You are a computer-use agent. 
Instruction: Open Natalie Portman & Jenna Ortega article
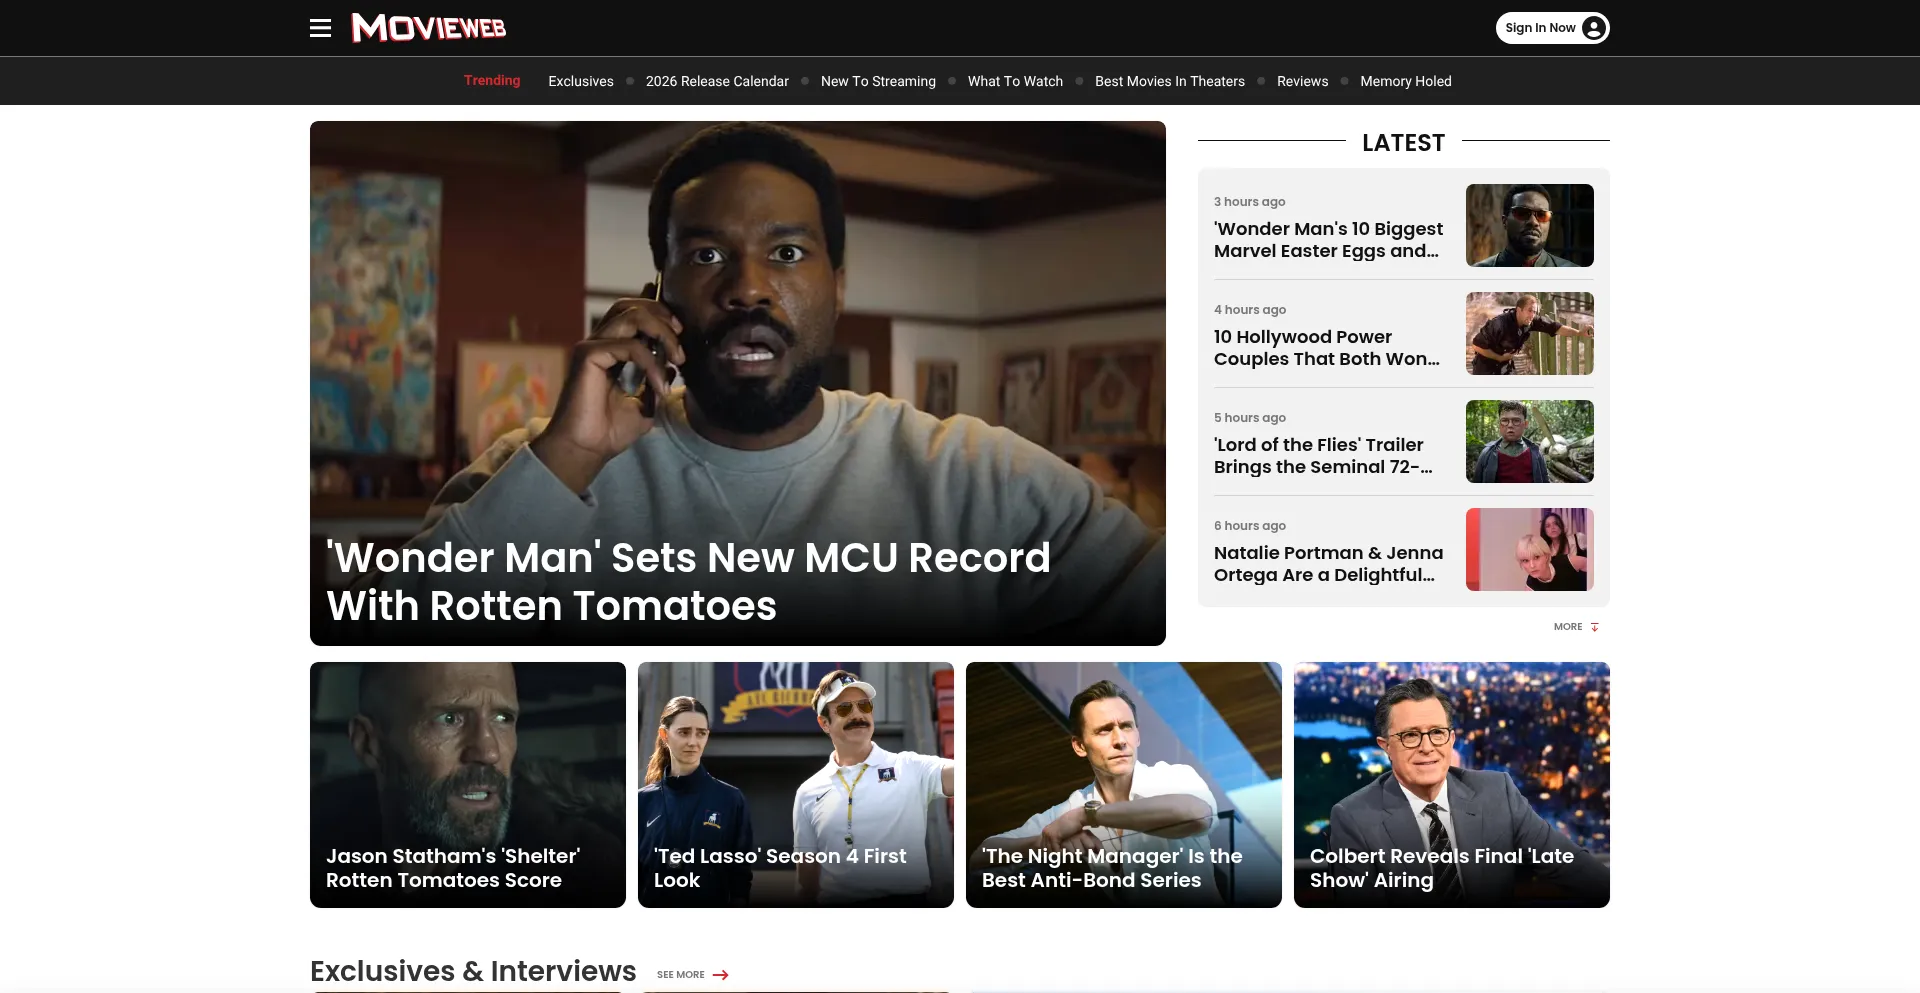pos(1328,564)
